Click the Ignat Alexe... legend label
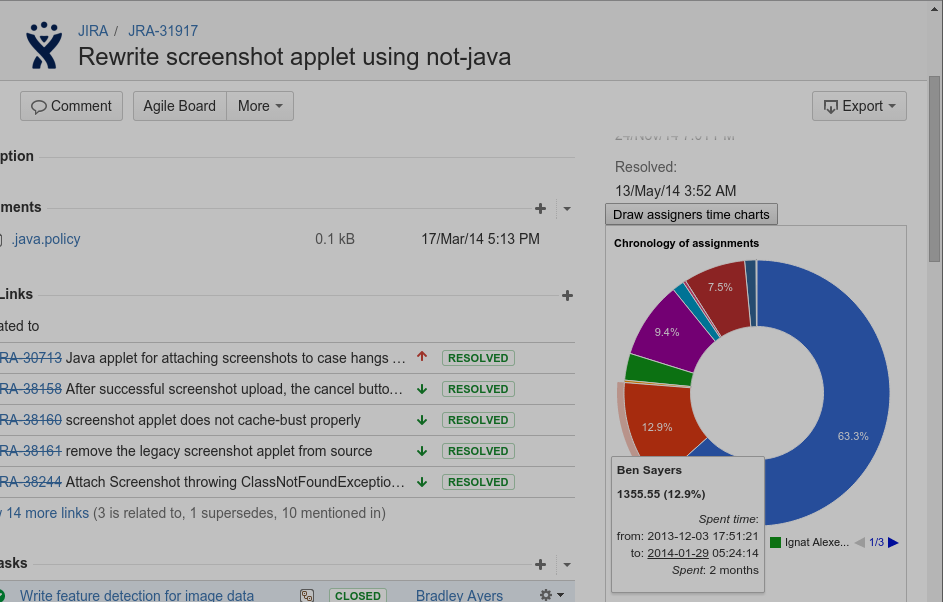This screenshot has height=602, width=943. (x=817, y=542)
